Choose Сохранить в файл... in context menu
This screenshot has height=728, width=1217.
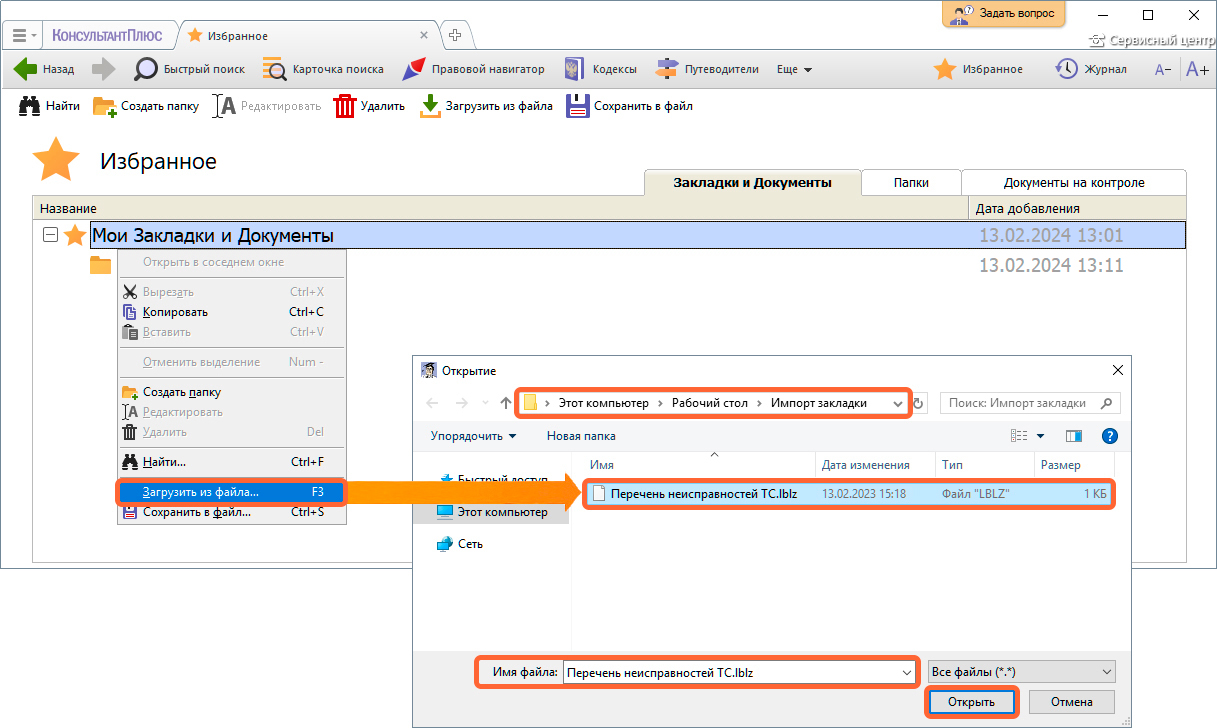pos(232,512)
